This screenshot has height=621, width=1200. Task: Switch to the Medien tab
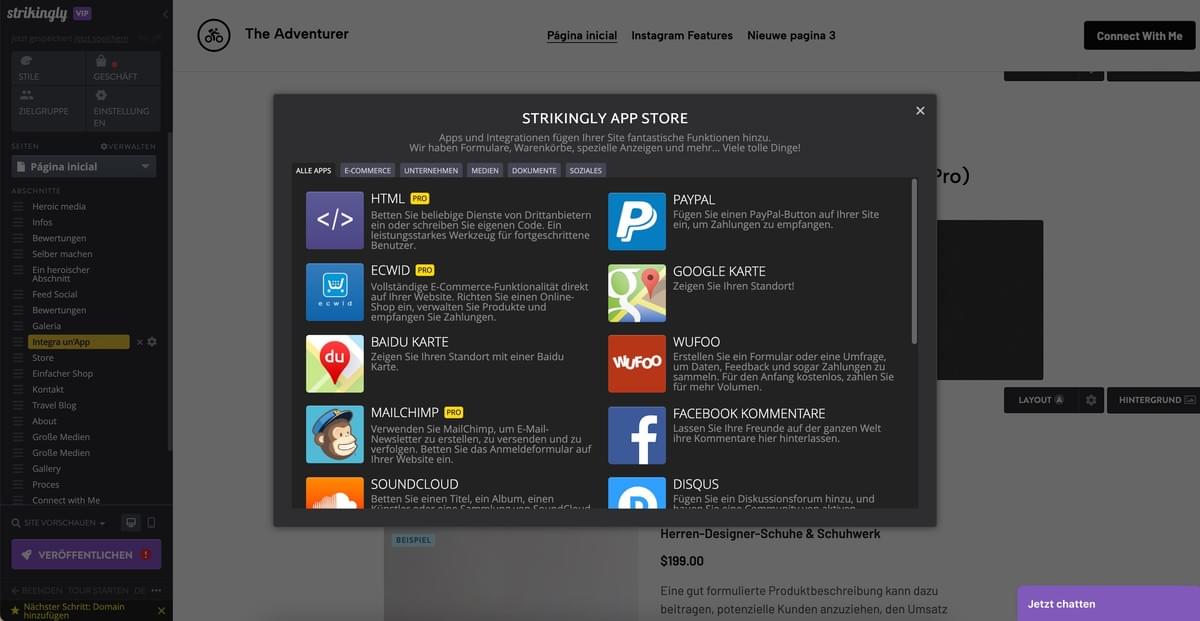(485, 171)
